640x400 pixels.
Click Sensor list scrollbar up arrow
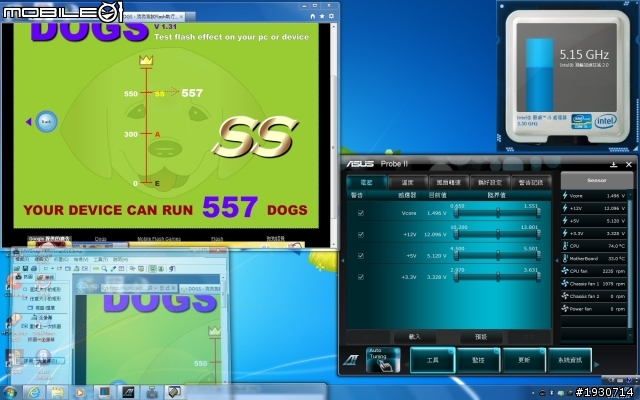click(x=631, y=192)
